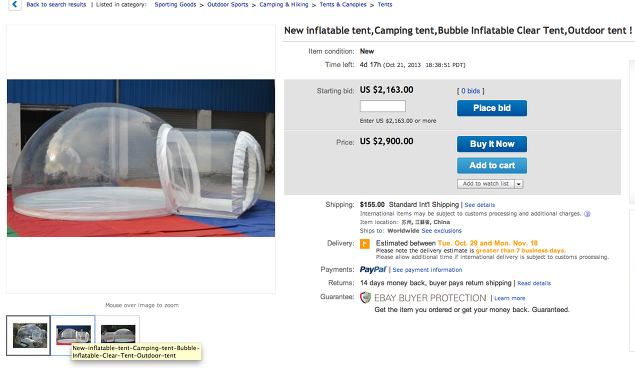Click Add to watch list button
Screen dimensions: 635x371
tap(486, 184)
